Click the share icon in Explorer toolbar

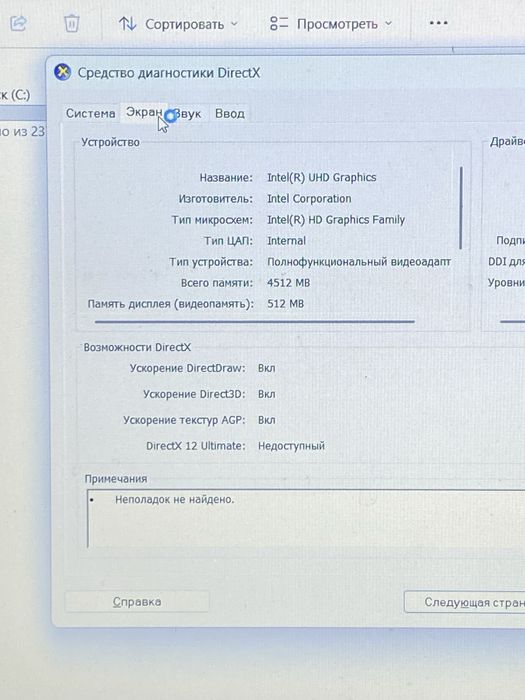coord(18,23)
